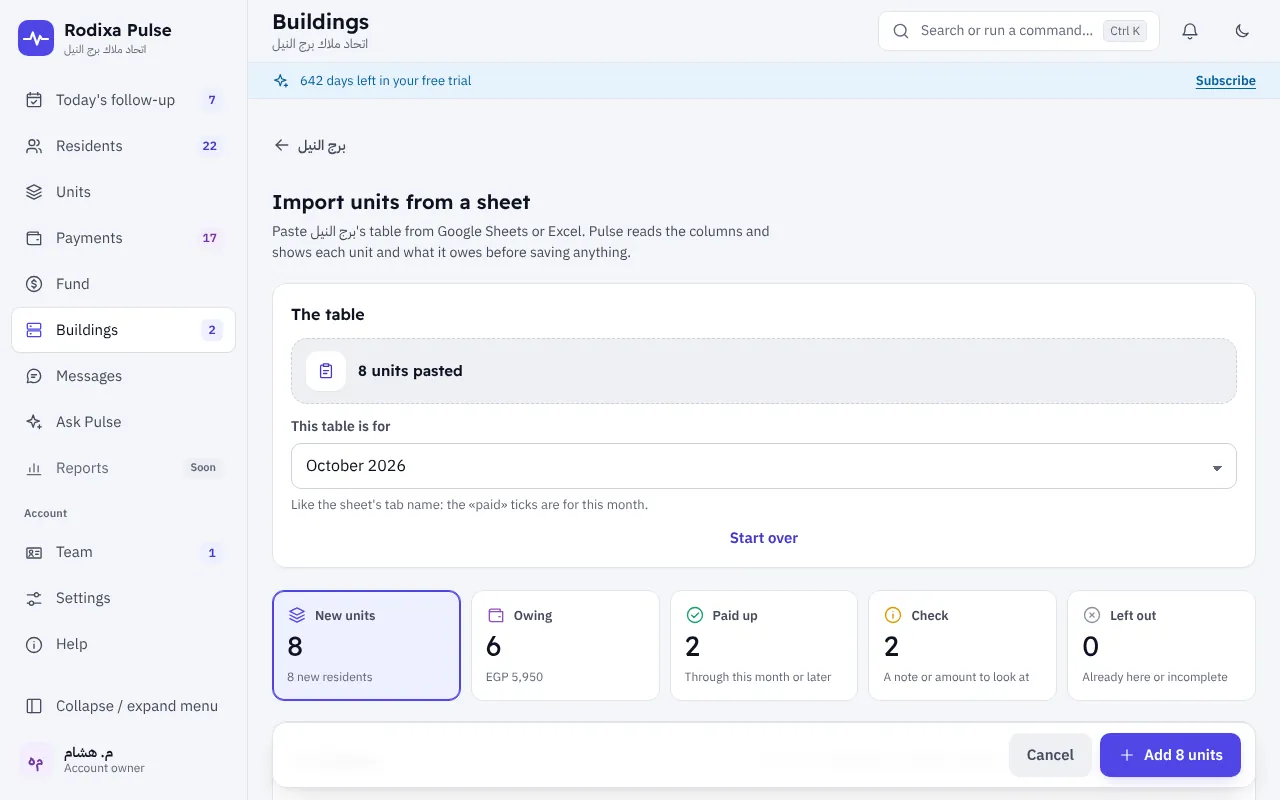Click the 8 units pasted box

[x=764, y=371]
